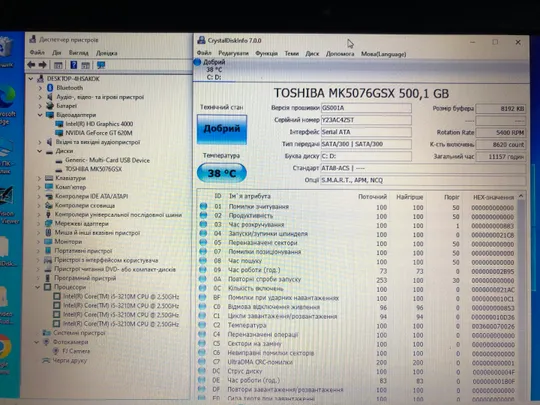Screen dimensions: 540x405
Task: Click the 11157 годин total hours field
Action: 500,157
